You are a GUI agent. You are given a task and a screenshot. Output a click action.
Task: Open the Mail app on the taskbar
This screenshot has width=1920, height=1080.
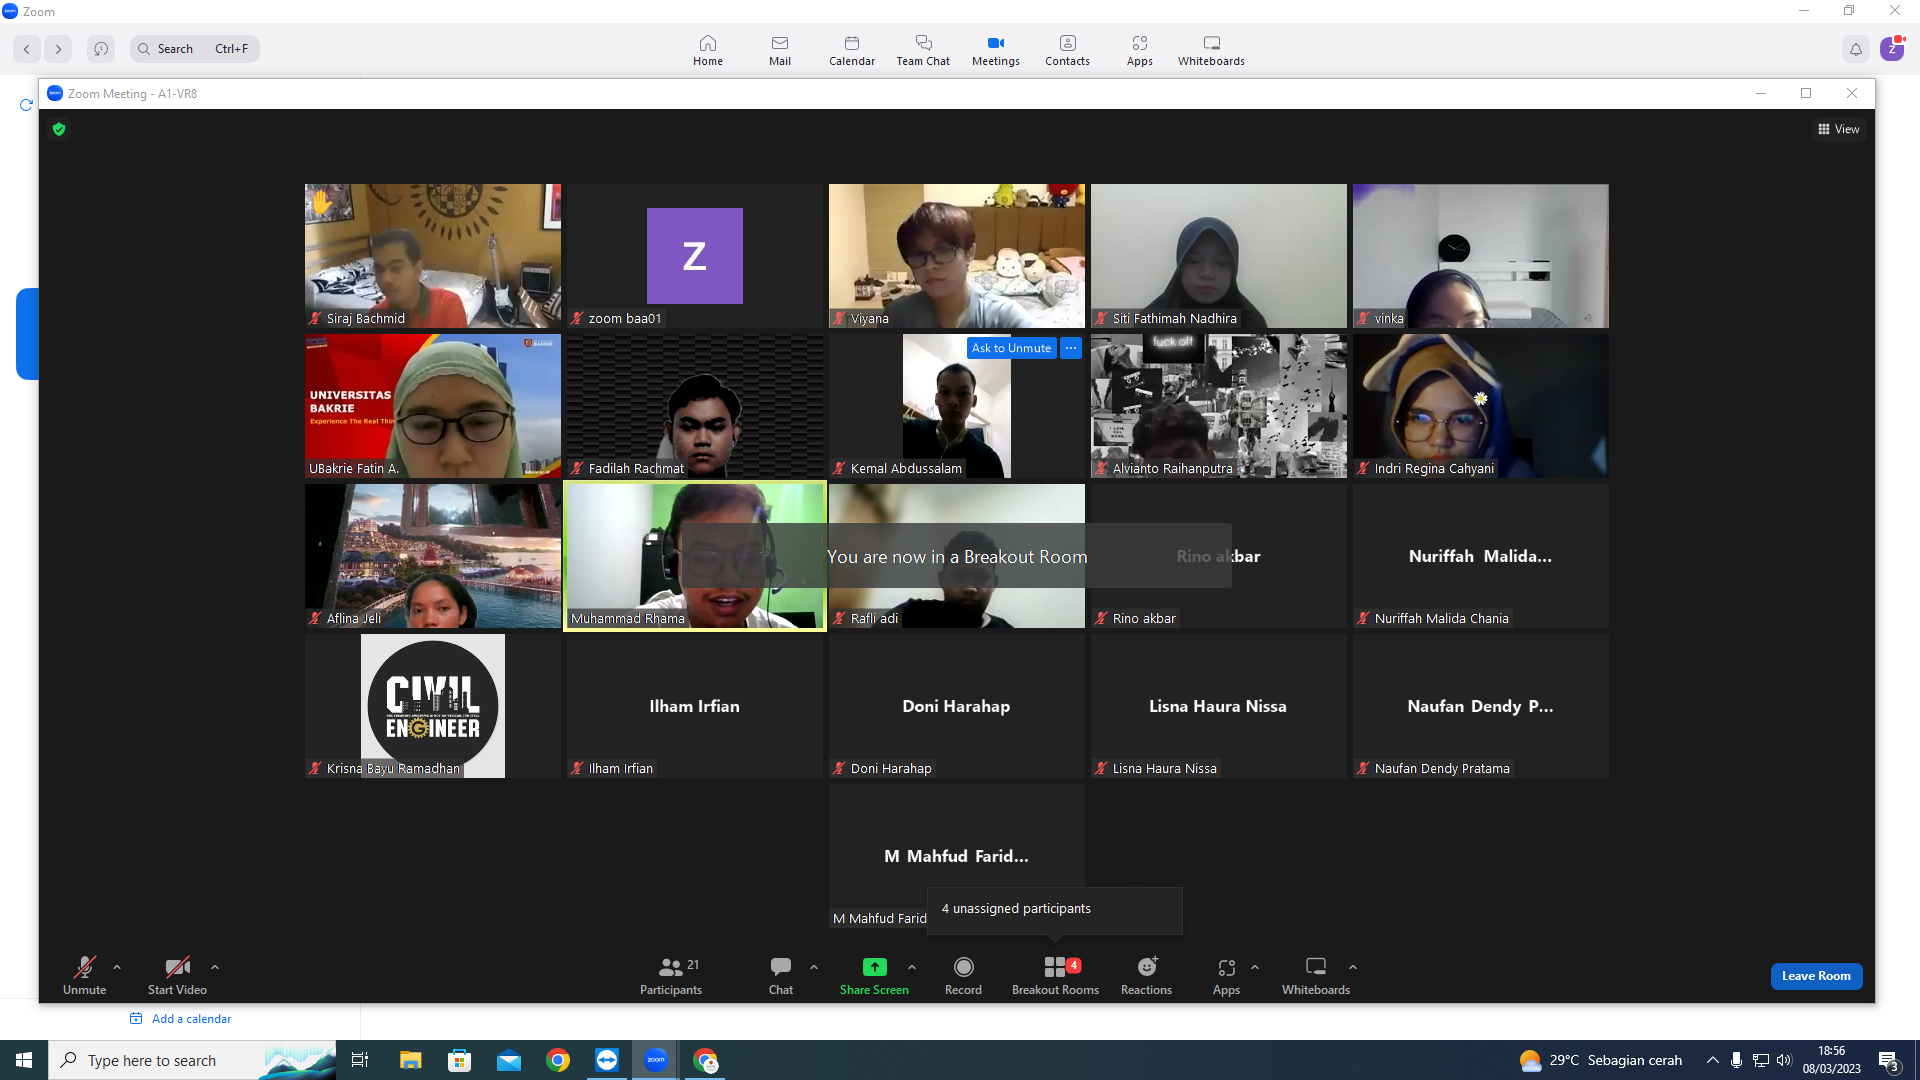509,1060
